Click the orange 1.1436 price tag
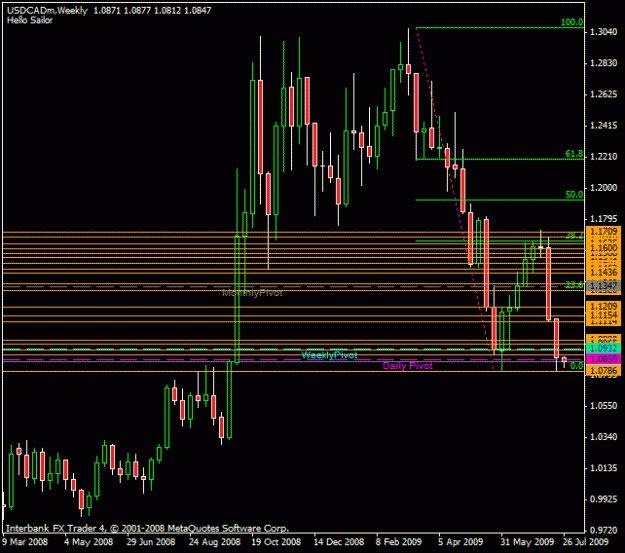 click(603, 273)
